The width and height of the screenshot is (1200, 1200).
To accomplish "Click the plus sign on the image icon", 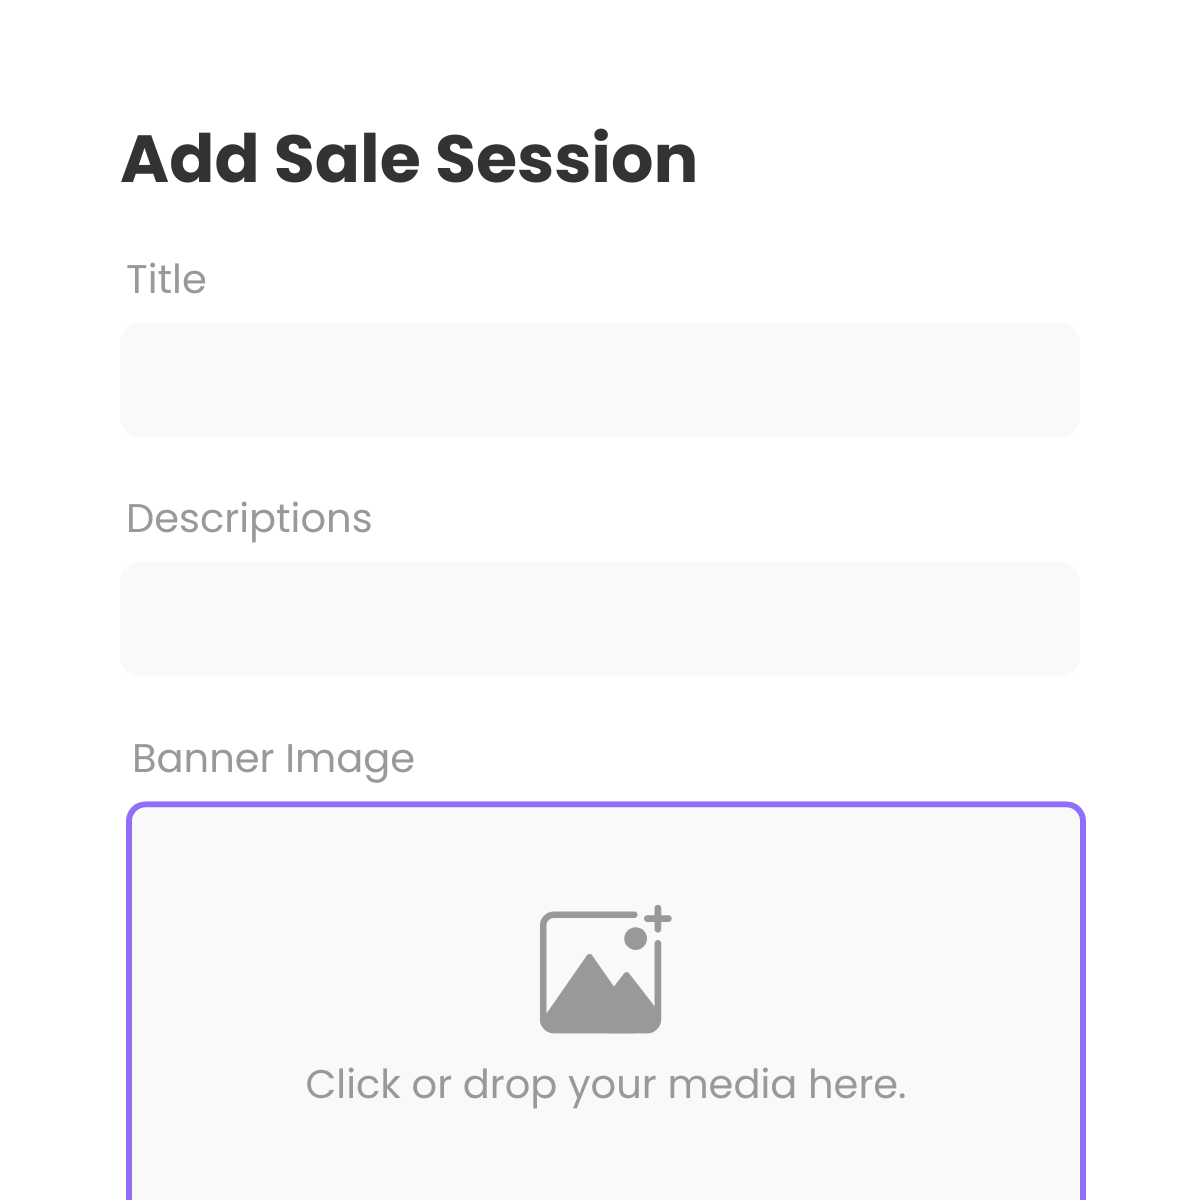I will tap(657, 919).
